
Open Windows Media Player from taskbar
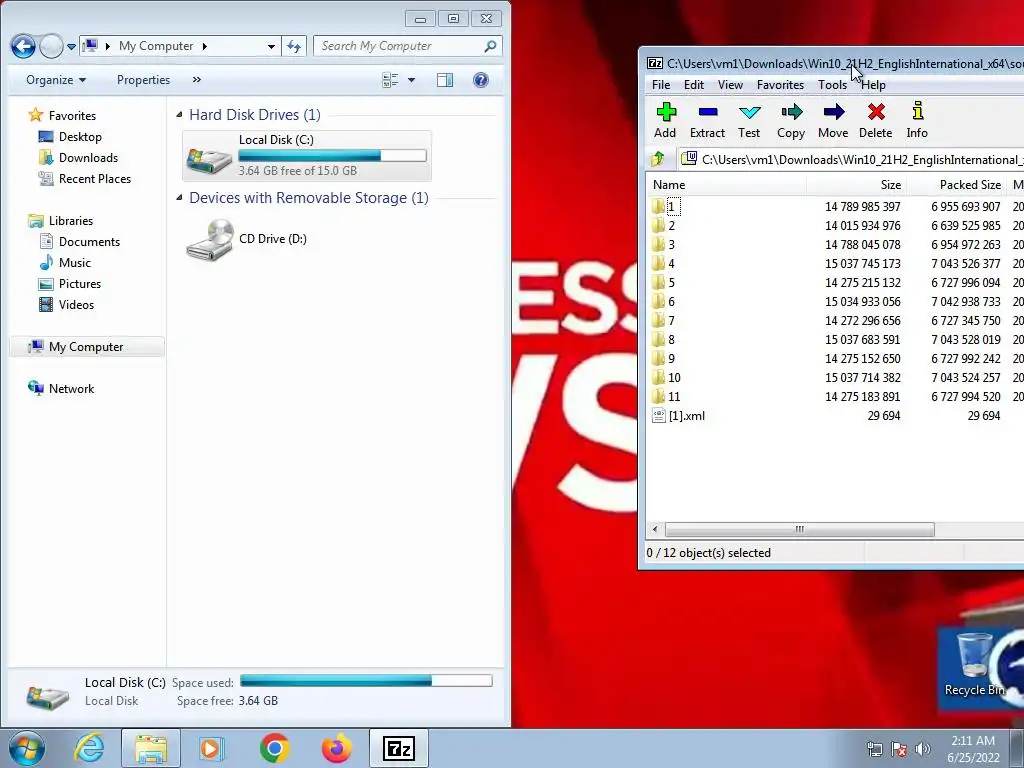(x=211, y=748)
